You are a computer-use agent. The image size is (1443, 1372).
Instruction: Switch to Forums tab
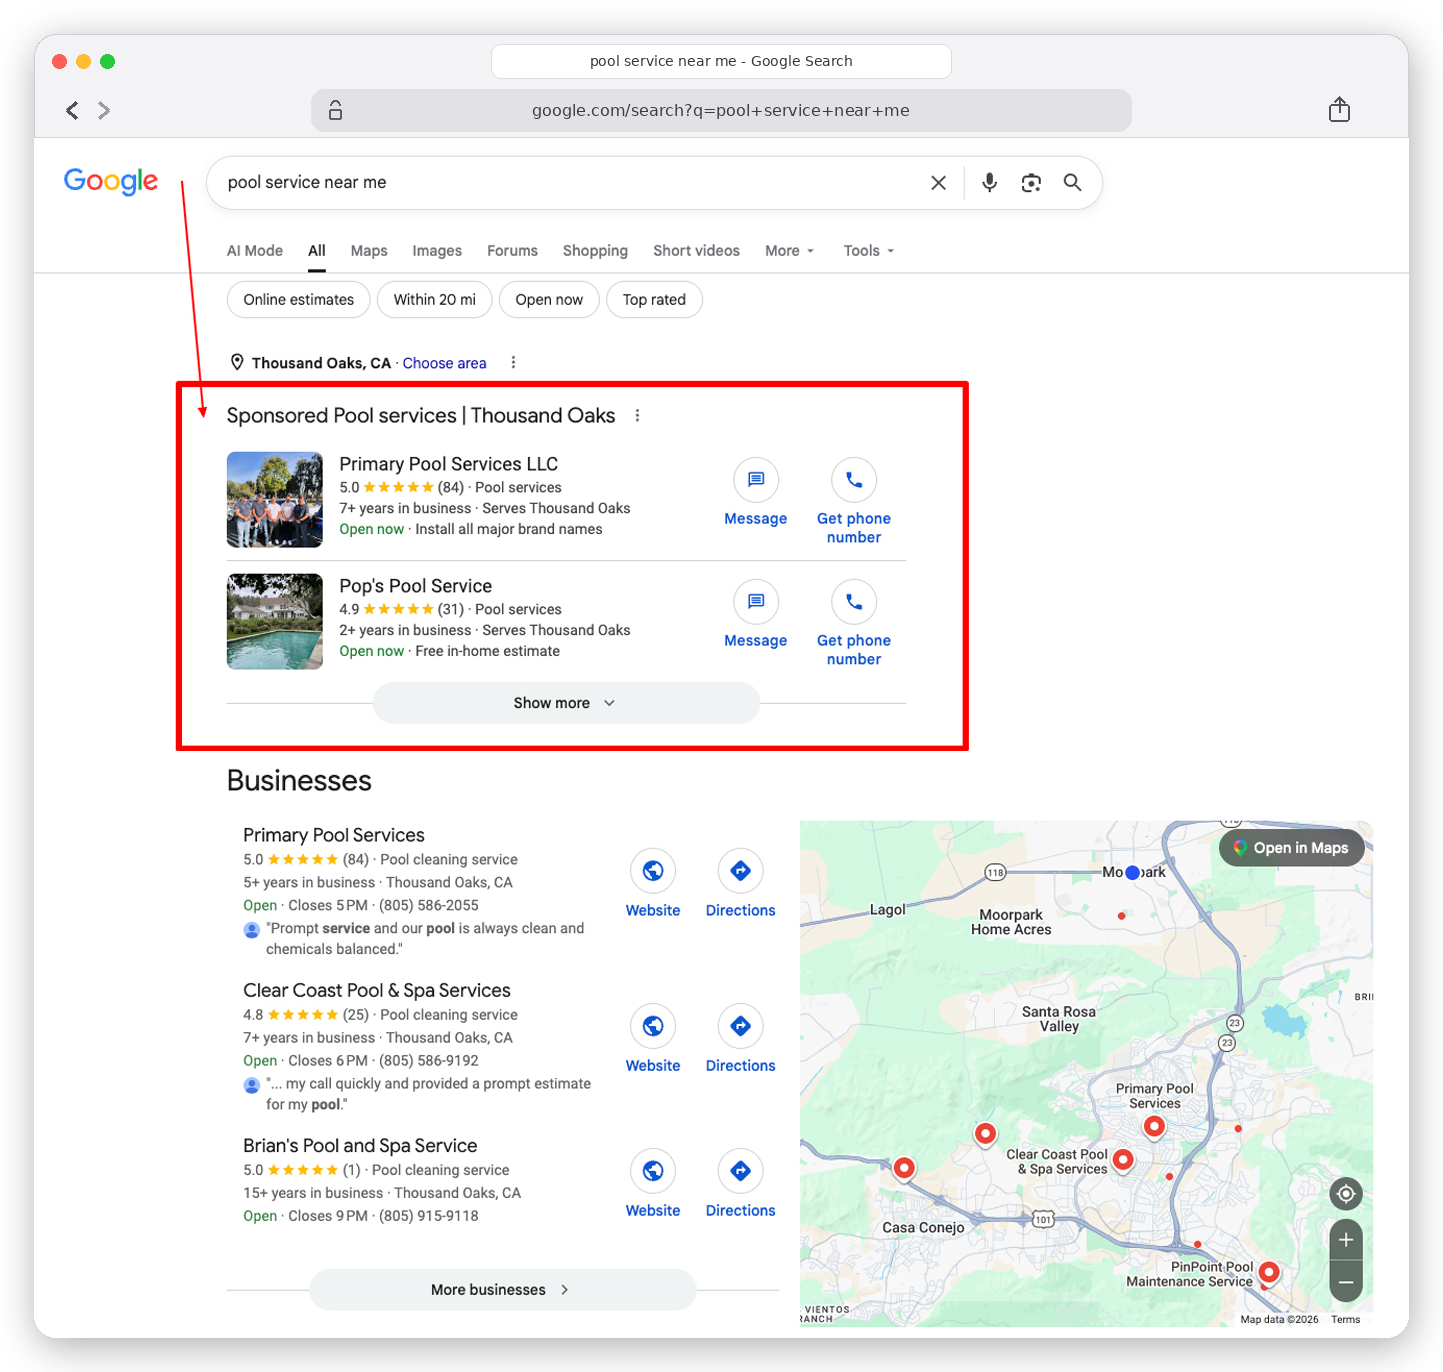tap(512, 250)
